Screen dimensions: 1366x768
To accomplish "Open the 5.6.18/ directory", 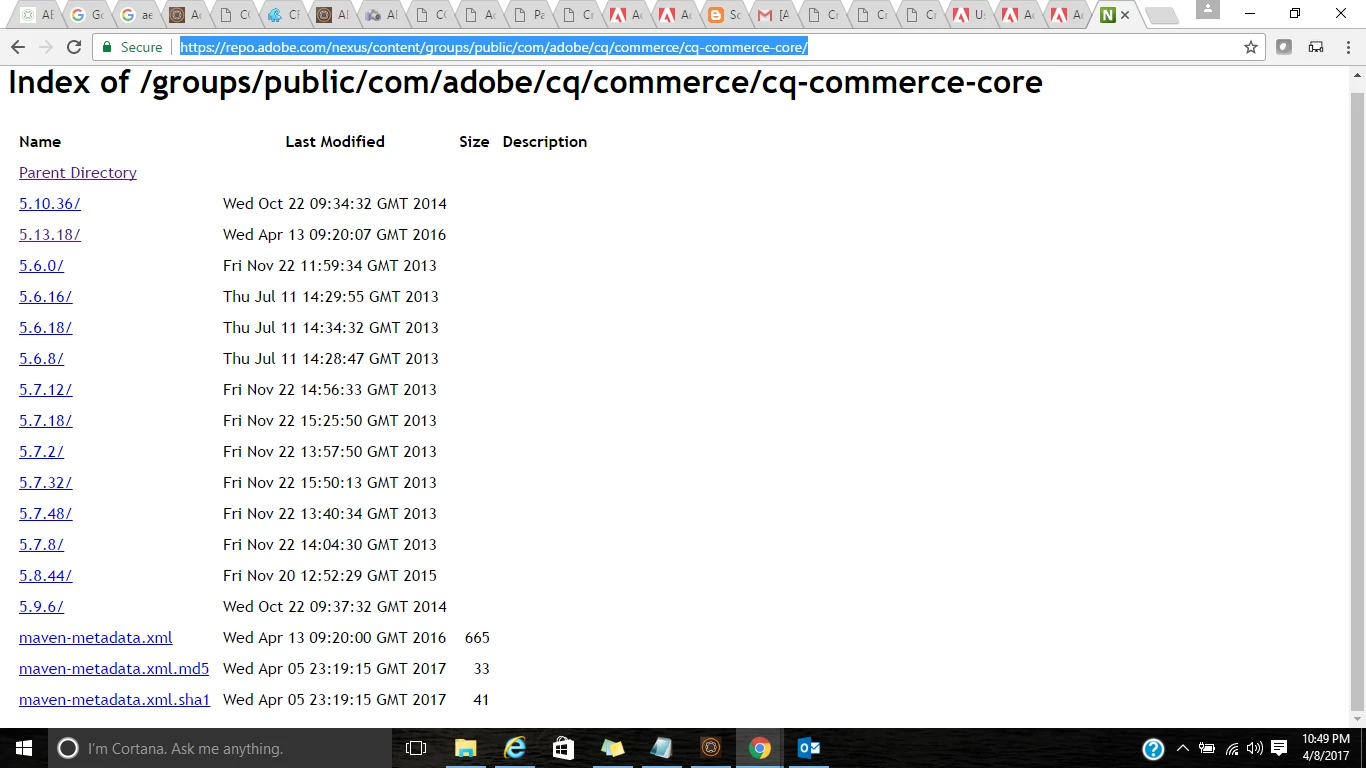I will [x=46, y=328].
